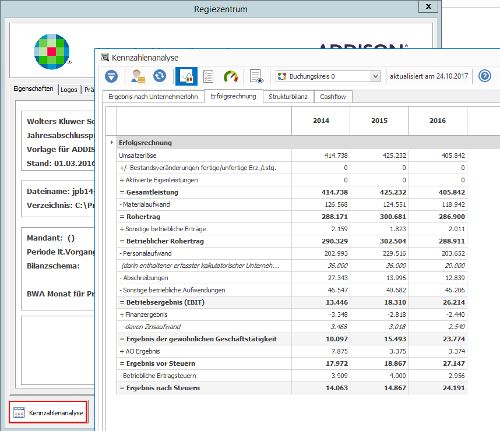Image resolution: width=500 pixels, height=431 pixels.
Task: Click the Kennzahlenanalyse window title icon
Action: [x=105, y=58]
